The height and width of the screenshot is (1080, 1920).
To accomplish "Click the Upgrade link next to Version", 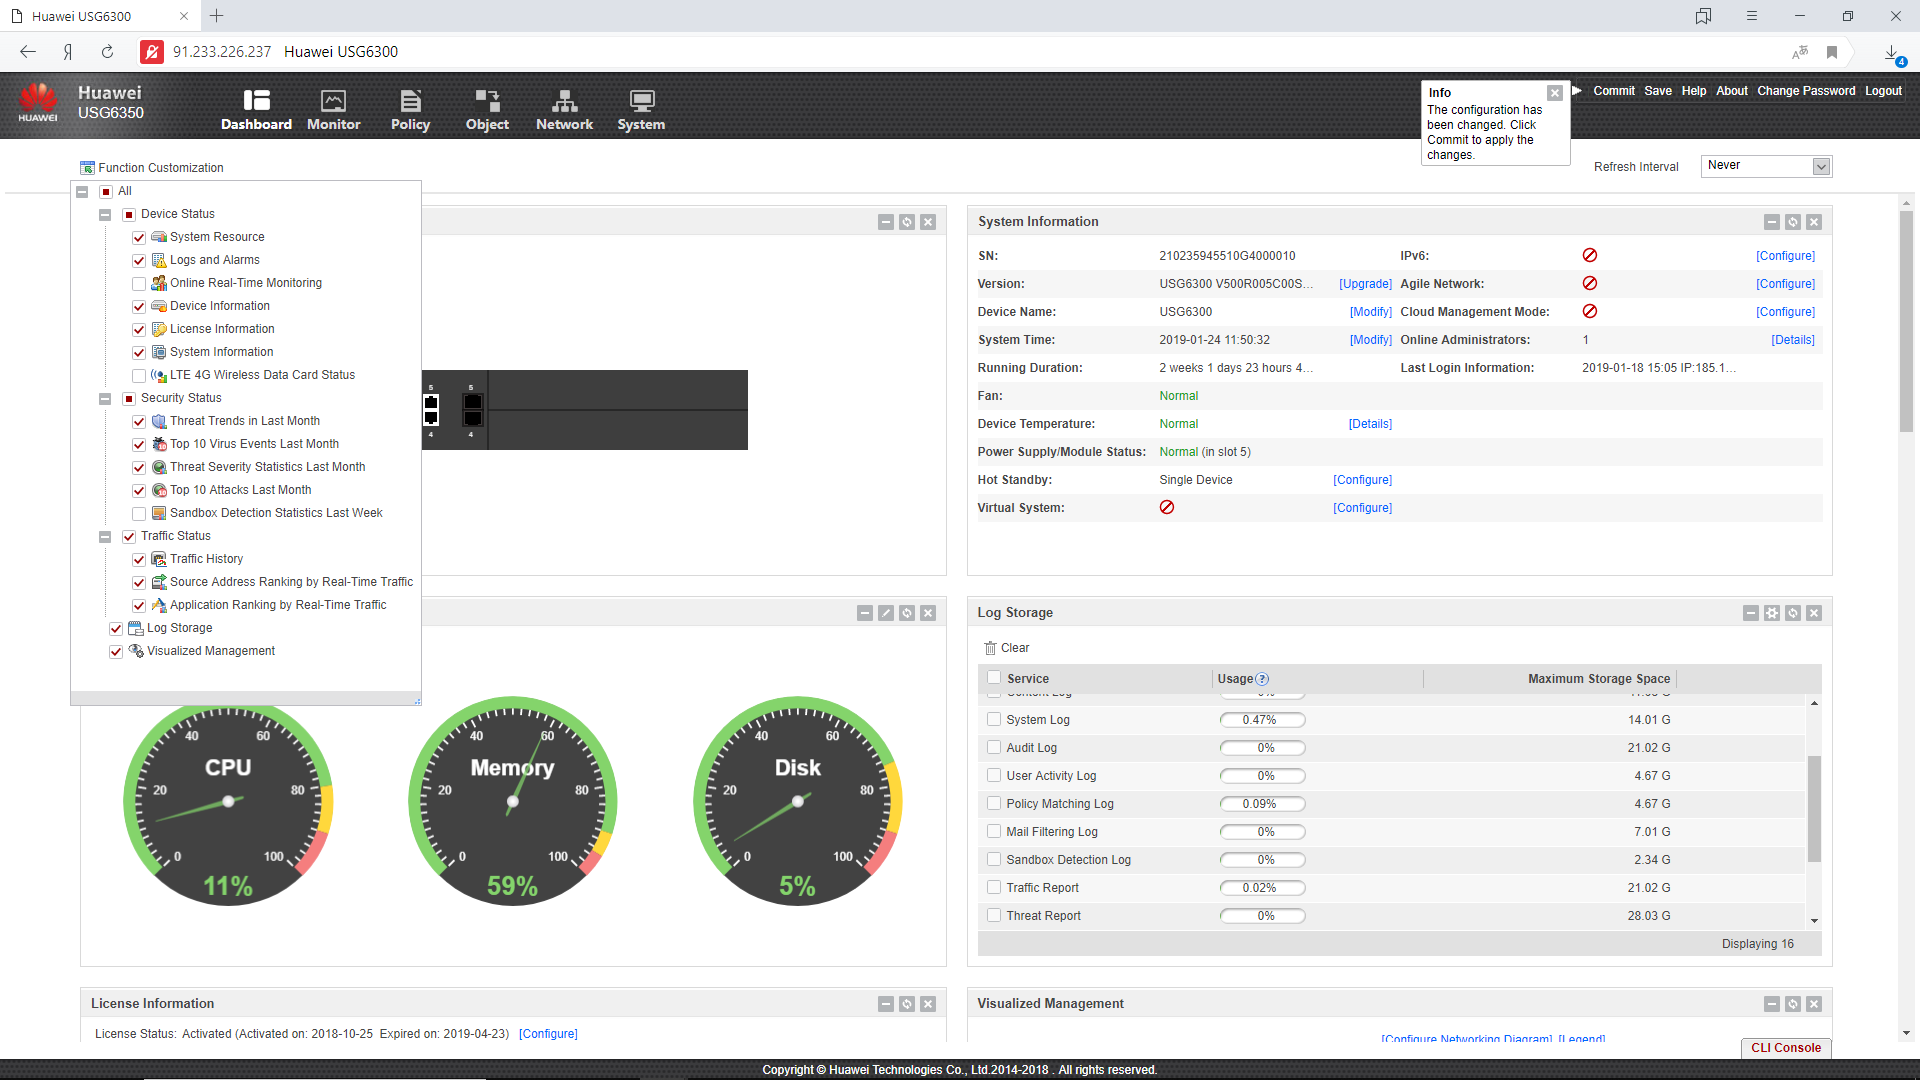I will pos(1365,284).
